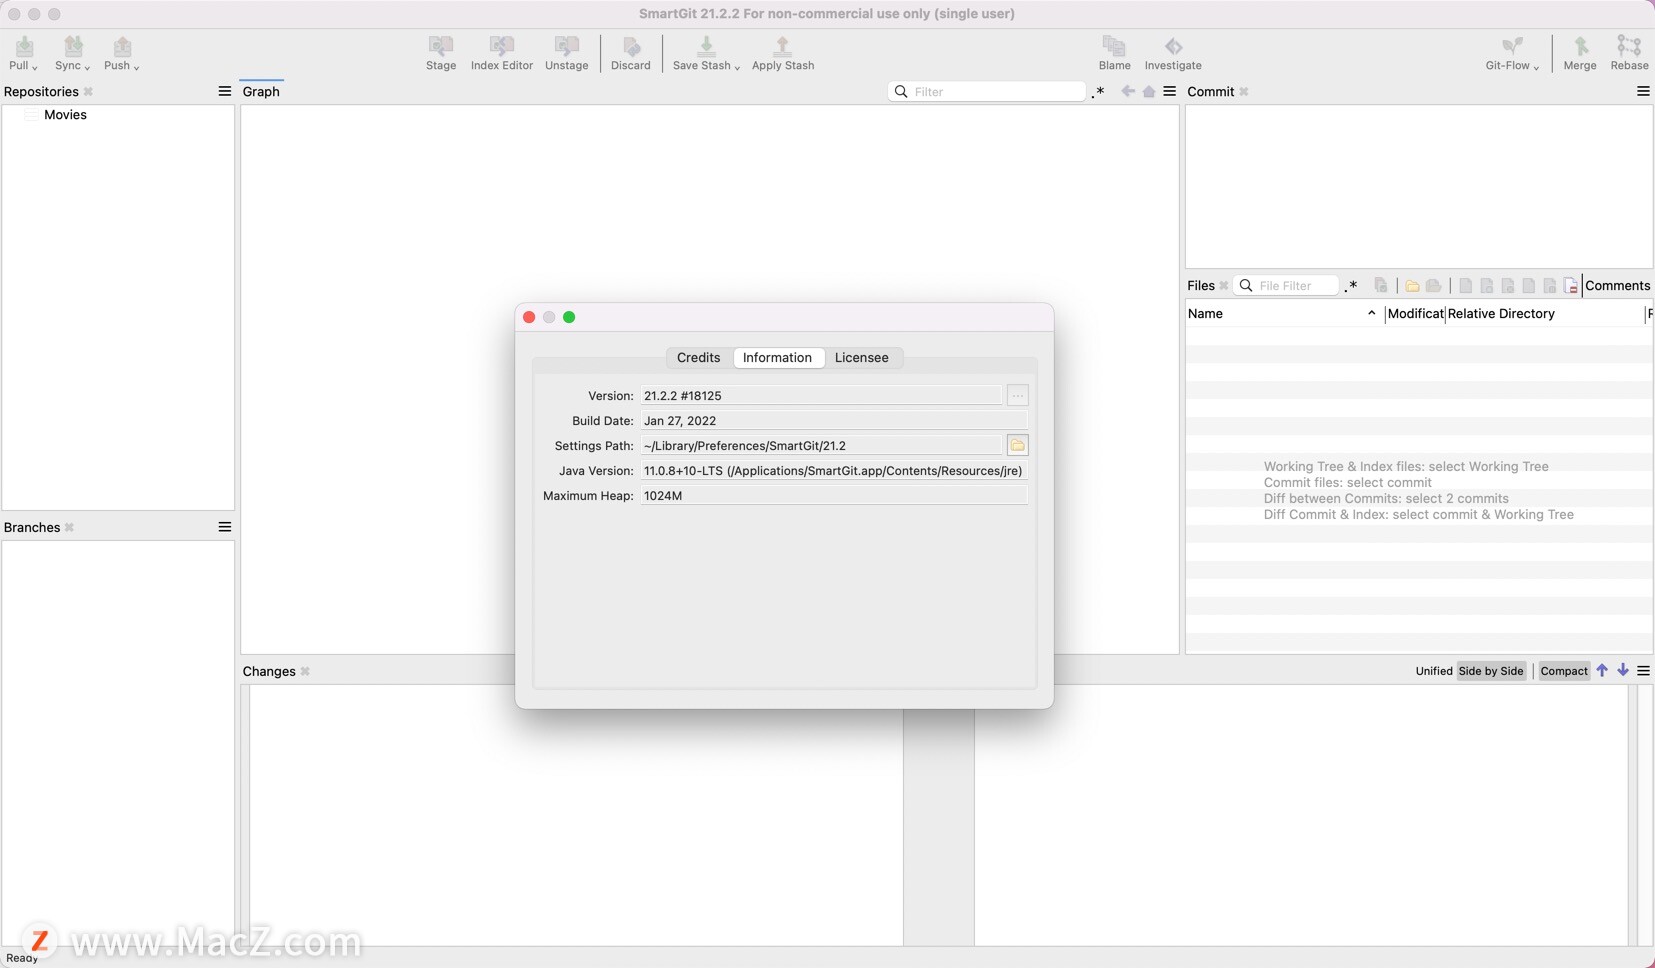Open settings path folder icon
This screenshot has height=968, width=1655.
click(1017, 446)
